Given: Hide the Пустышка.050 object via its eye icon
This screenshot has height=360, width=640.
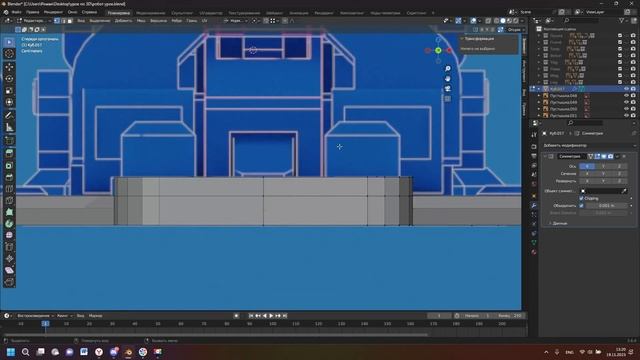Looking at the screenshot, I should click(627, 109).
